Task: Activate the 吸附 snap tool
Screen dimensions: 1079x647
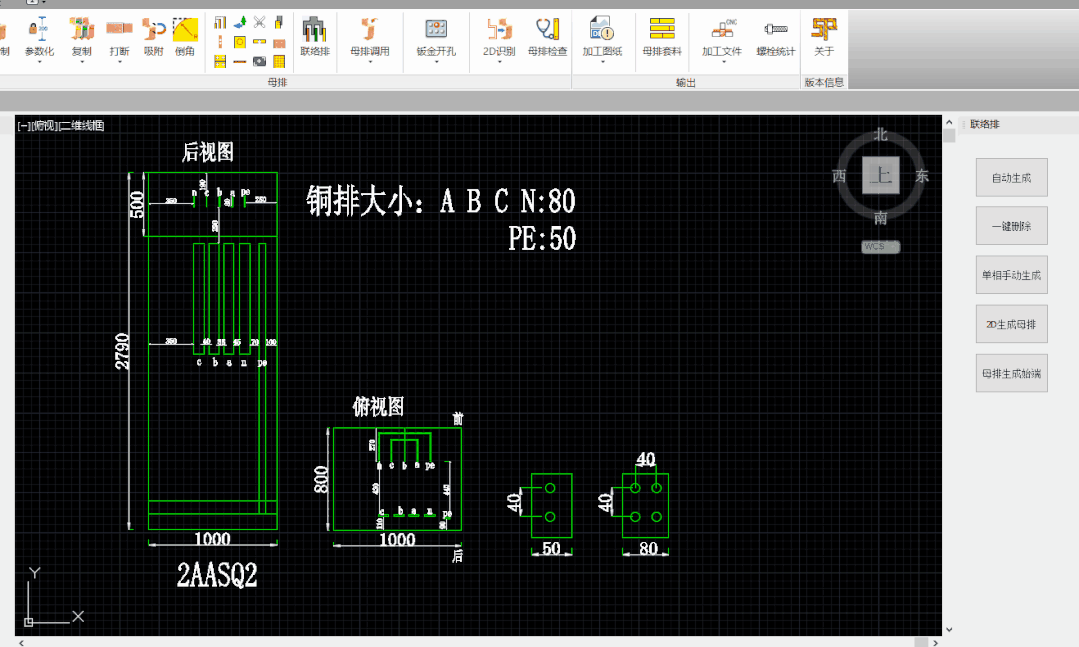Action: tap(153, 36)
